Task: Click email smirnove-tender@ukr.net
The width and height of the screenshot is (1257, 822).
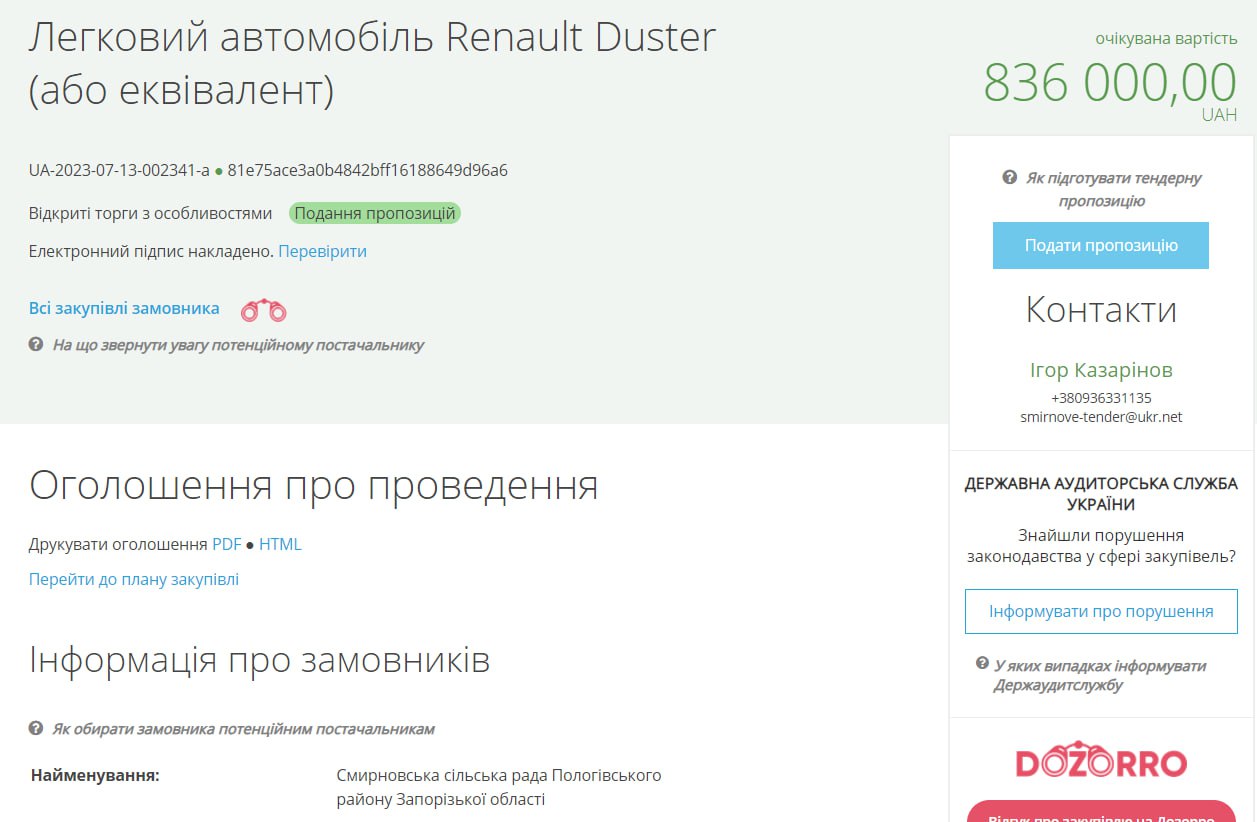Action: click(1101, 417)
